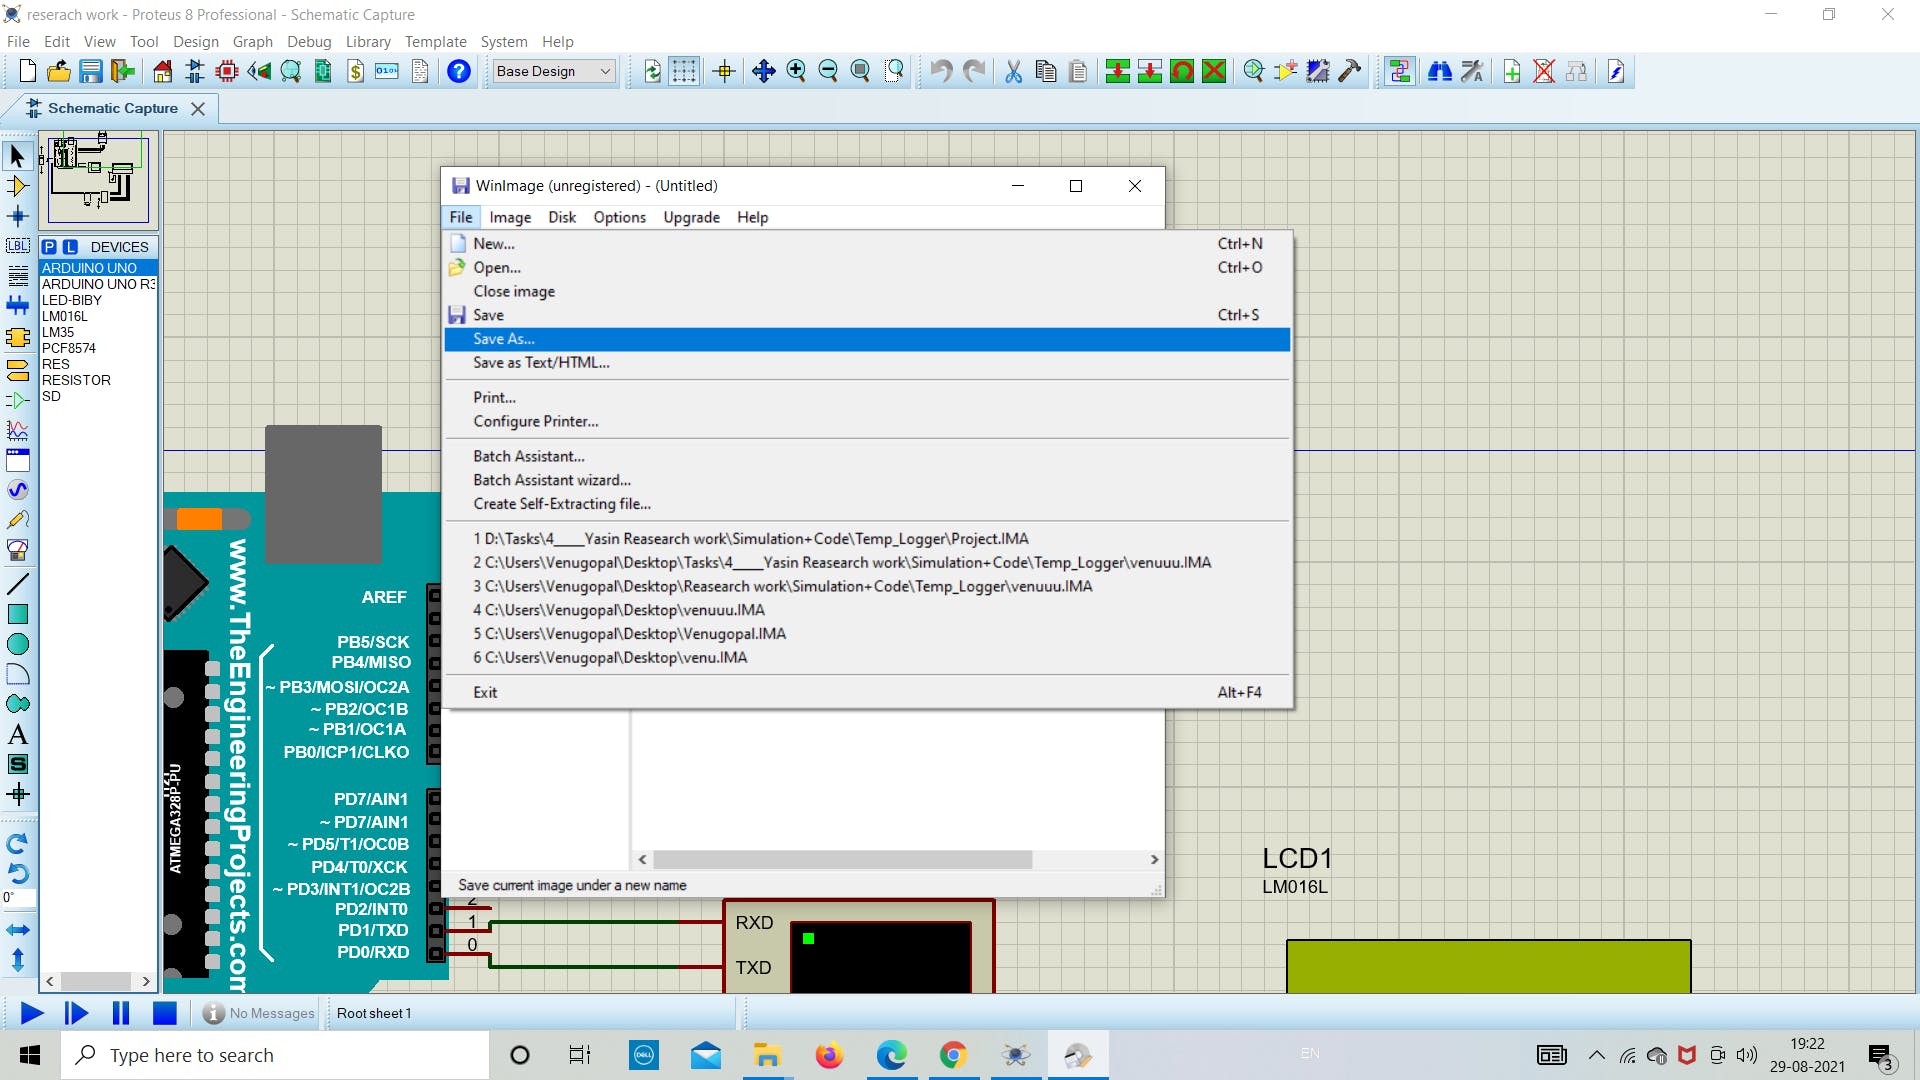Select Save As... in WinImage File menu
Image resolution: width=1920 pixels, height=1080 pixels.
point(867,339)
